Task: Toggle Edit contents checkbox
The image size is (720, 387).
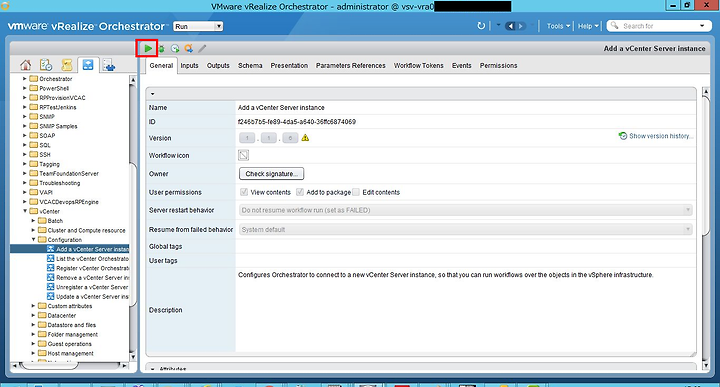Action: [x=356, y=192]
